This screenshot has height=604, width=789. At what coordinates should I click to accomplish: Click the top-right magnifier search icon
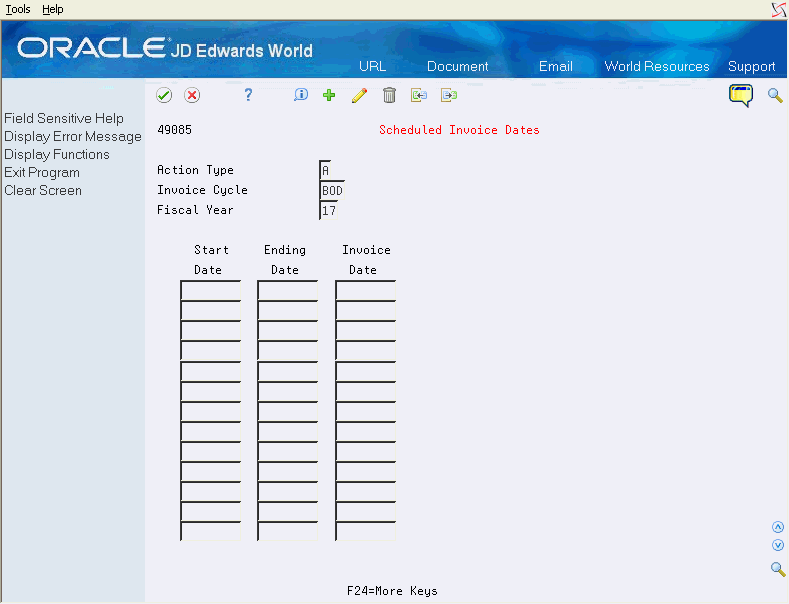(x=775, y=95)
